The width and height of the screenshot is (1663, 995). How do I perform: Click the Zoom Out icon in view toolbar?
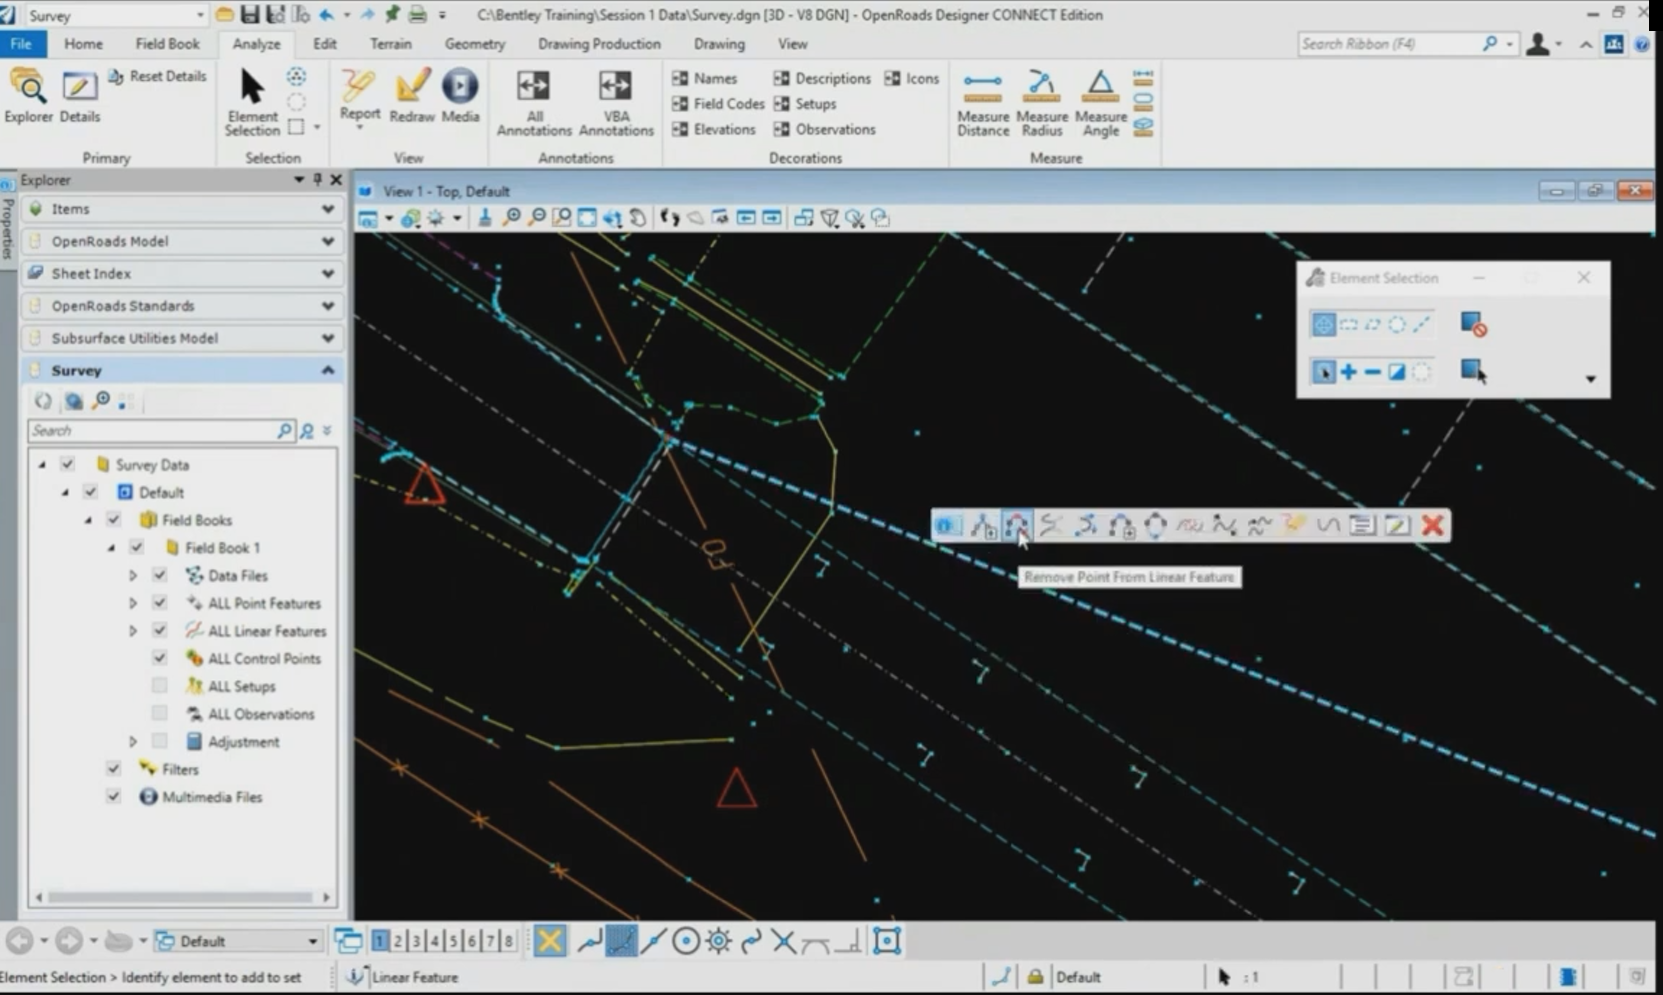[537, 218]
